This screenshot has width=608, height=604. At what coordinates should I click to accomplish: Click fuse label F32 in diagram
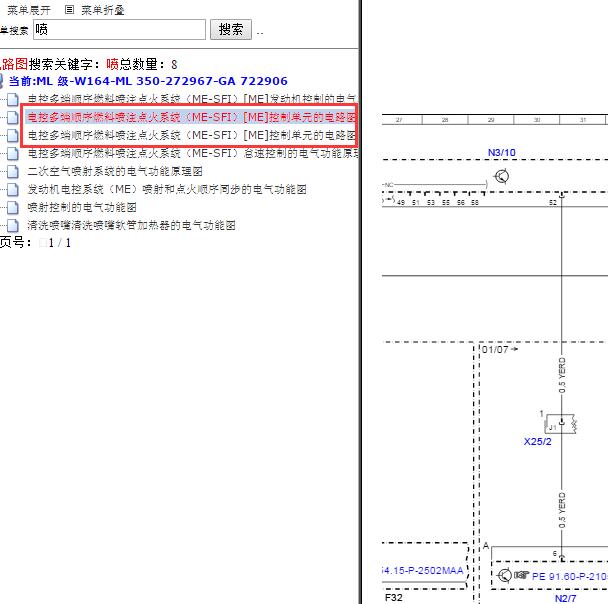(394, 597)
